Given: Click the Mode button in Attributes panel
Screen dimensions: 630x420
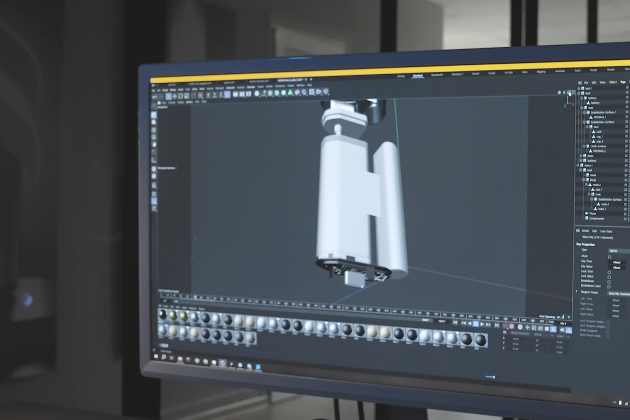Looking at the screenshot, I should pos(584,230).
